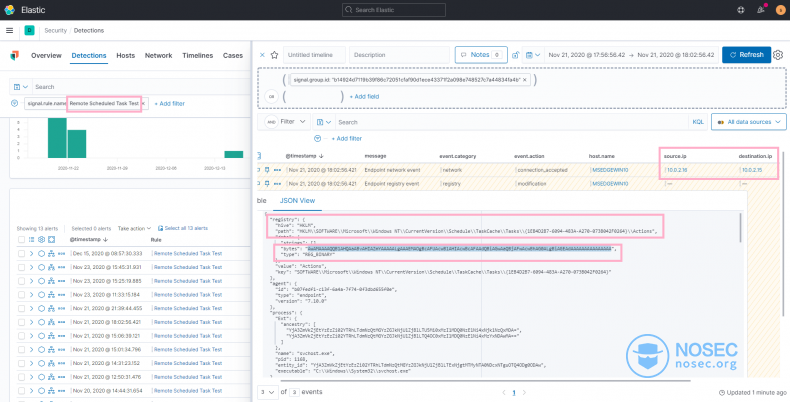The height and width of the screenshot is (402, 790).
Task: Click + Add field in query builder
Action: pyautogui.click(x=364, y=96)
